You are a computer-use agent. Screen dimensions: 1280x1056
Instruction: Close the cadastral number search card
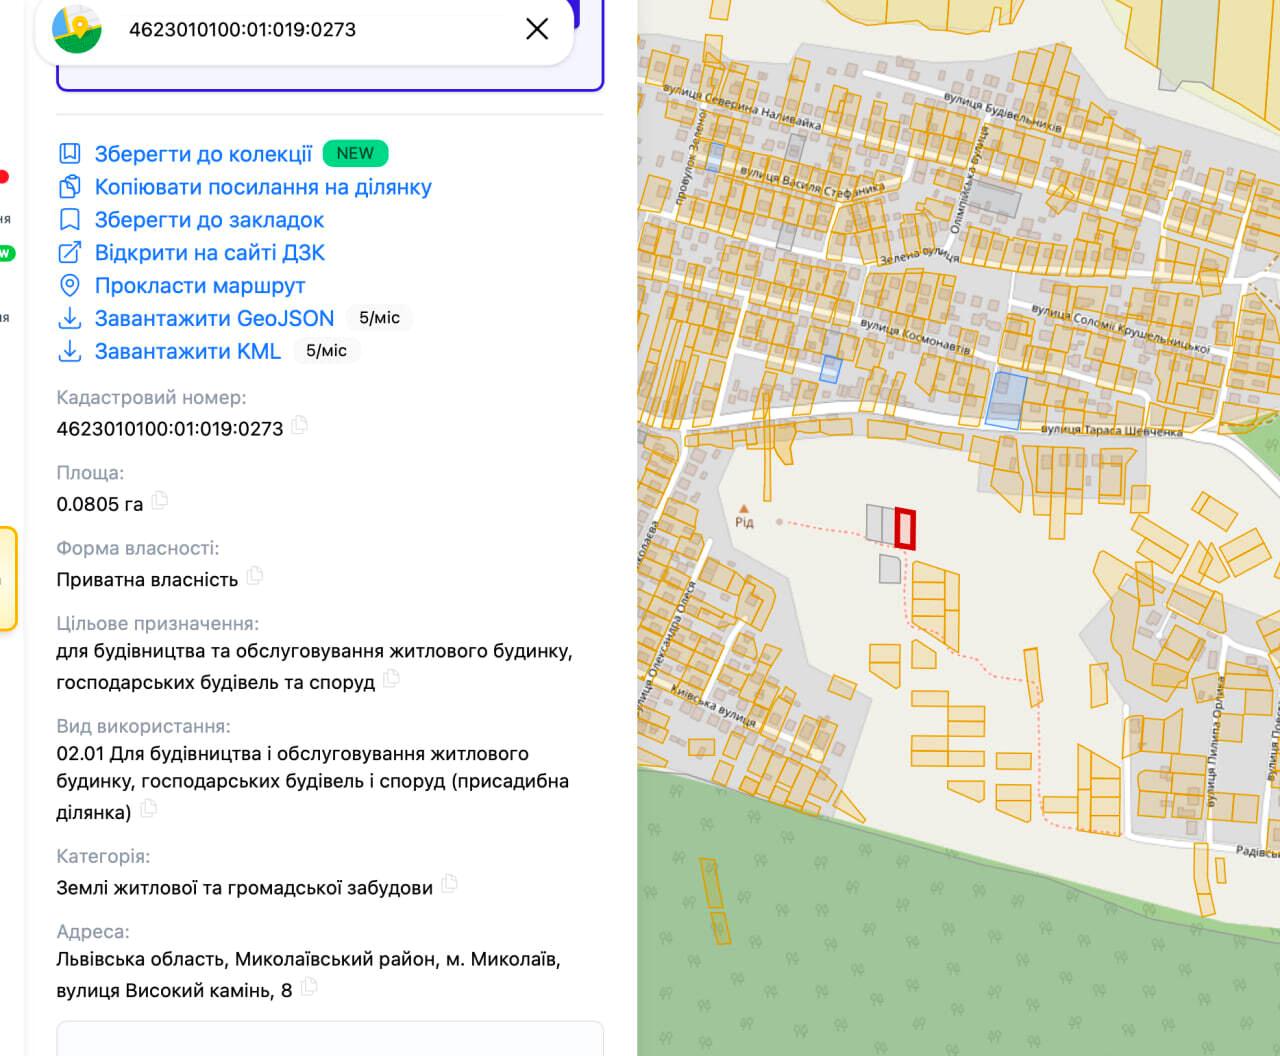[537, 29]
